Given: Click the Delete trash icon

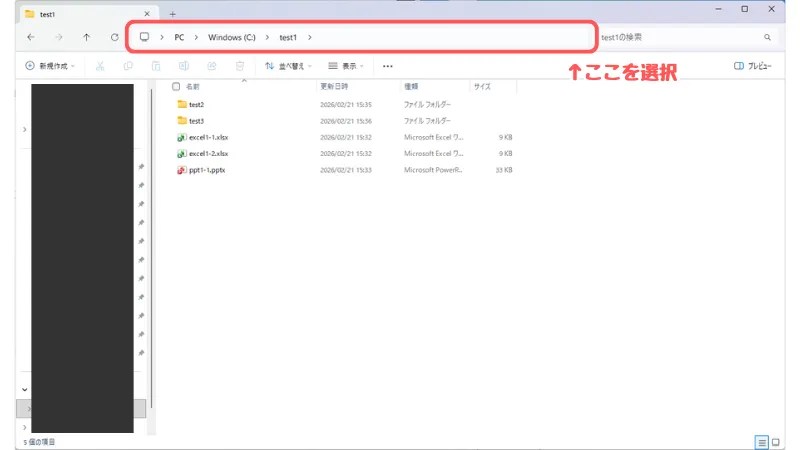Looking at the screenshot, I should coord(240,66).
